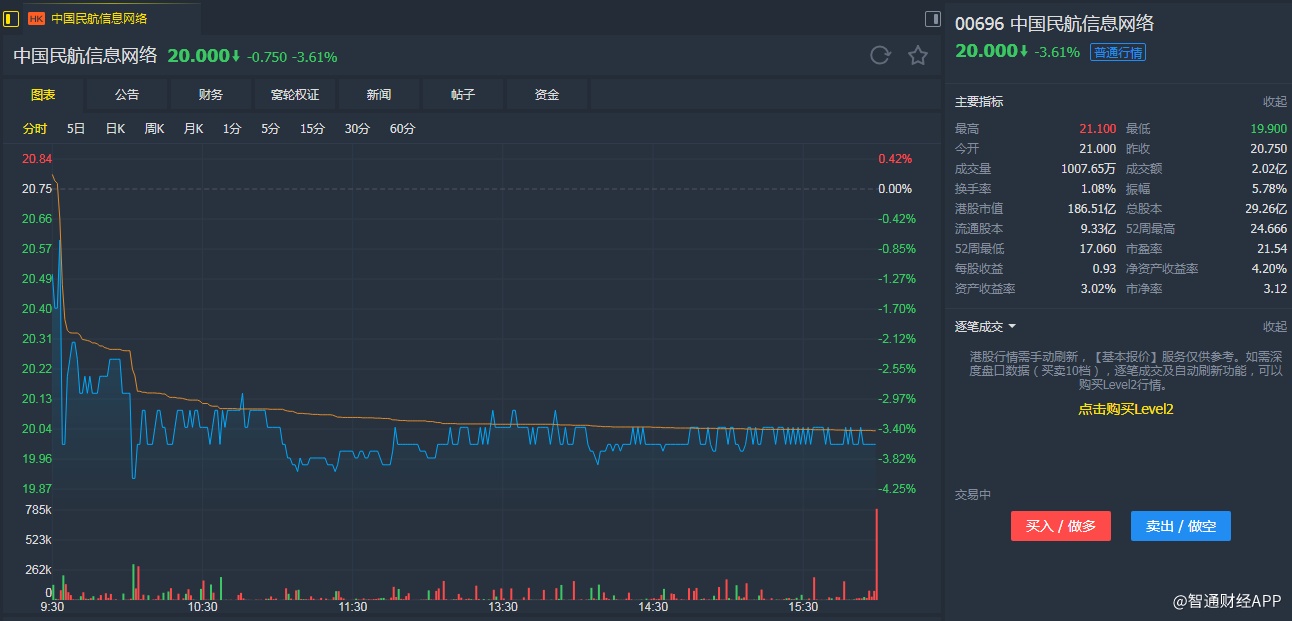Open the 公告 tab
The height and width of the screenshot is (621, 1292).
[x=127, y=95]
